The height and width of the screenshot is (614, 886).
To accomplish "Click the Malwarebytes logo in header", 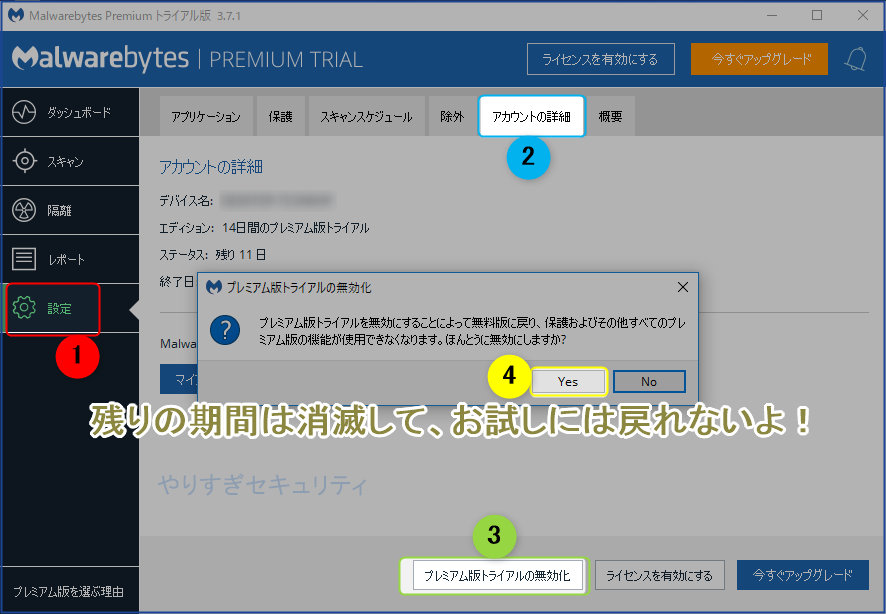I will [x=100, y=59].
